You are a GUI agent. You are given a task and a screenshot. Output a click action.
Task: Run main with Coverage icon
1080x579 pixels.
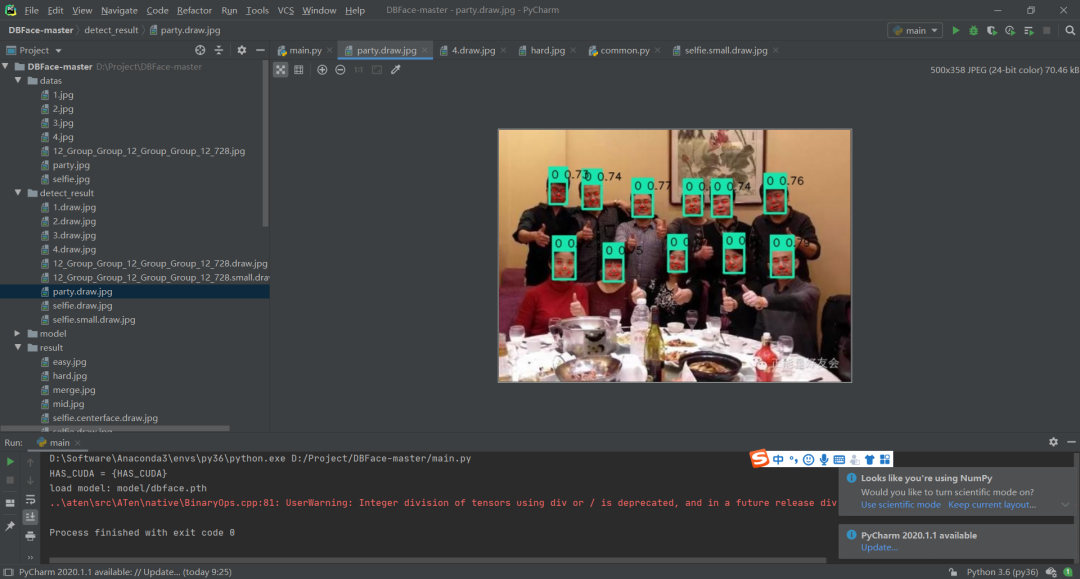(x=990, y=31)
